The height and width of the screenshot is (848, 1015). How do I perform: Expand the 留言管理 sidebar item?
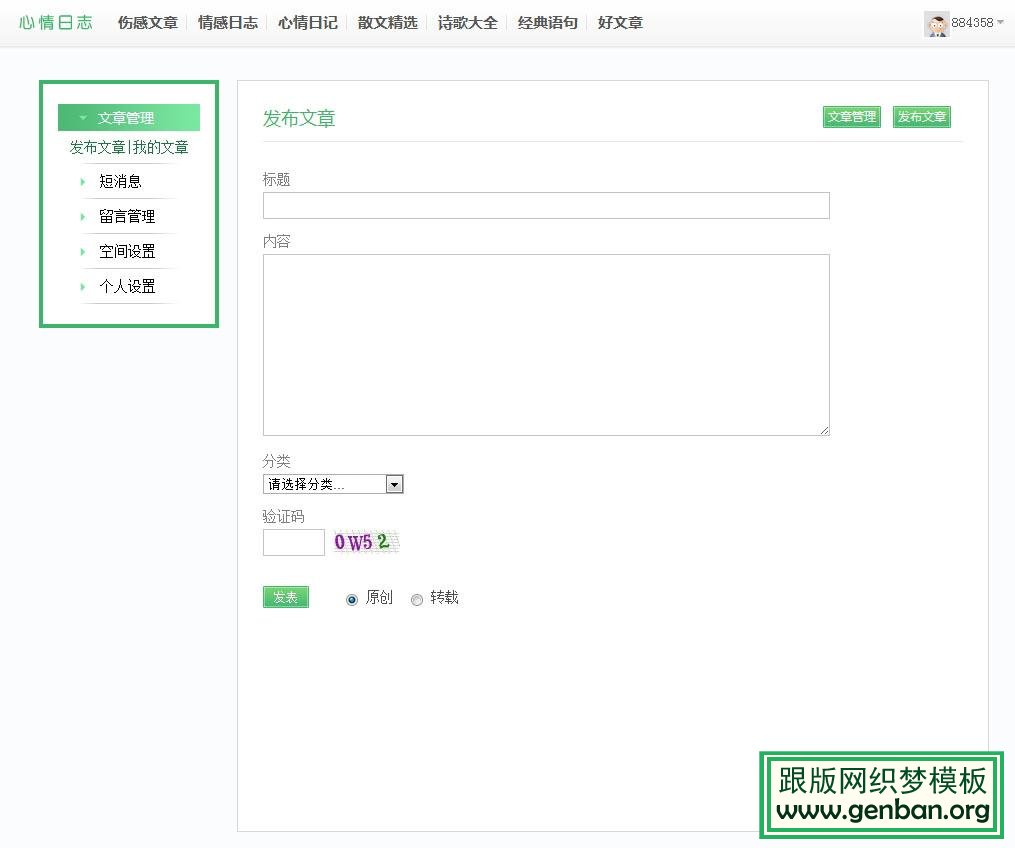click(128, 216)
